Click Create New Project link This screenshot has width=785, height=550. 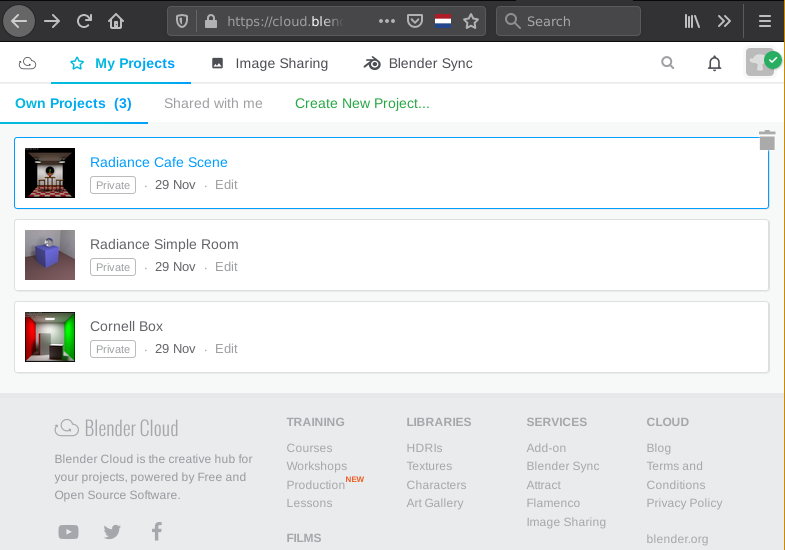(x=362, y=103)
